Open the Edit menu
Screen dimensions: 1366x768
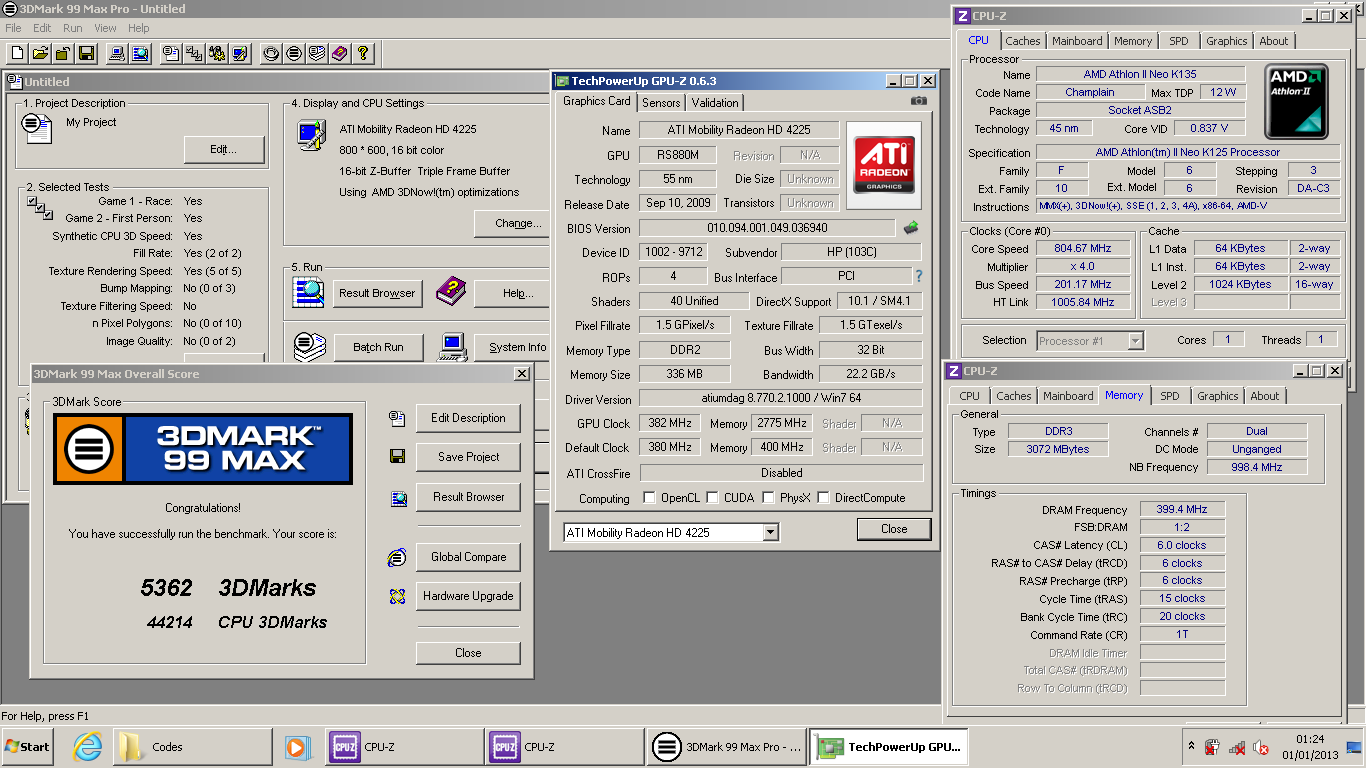pos(42,28)
